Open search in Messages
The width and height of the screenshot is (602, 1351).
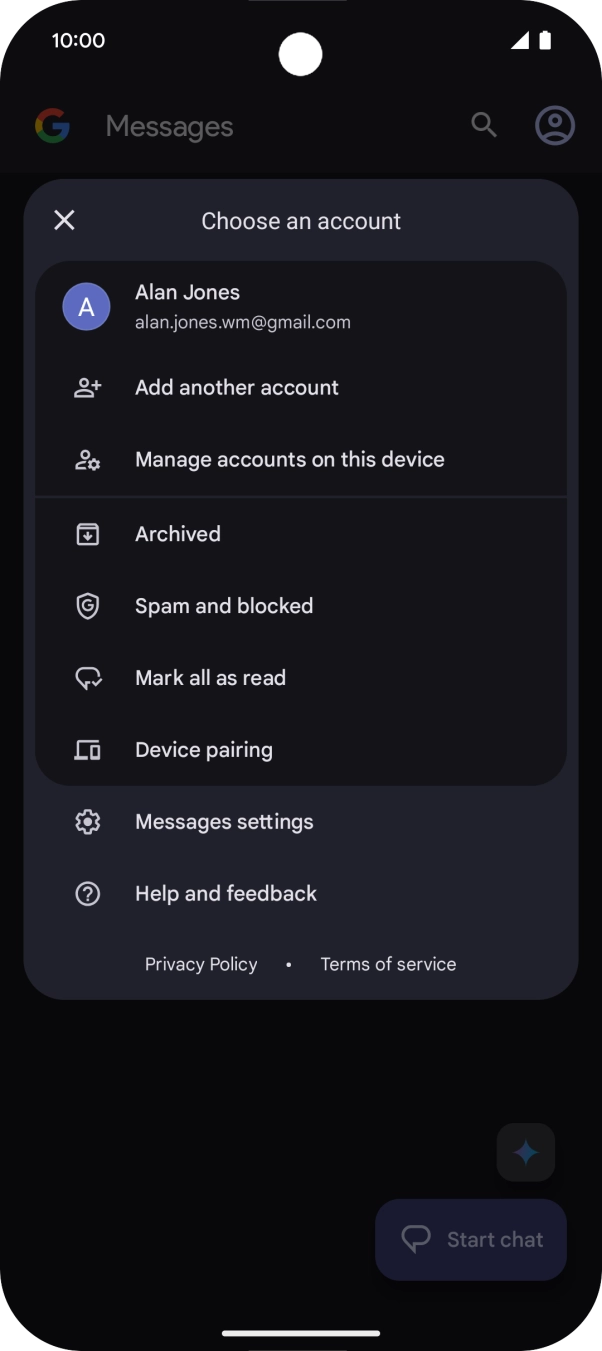click(x=483, y=125)
